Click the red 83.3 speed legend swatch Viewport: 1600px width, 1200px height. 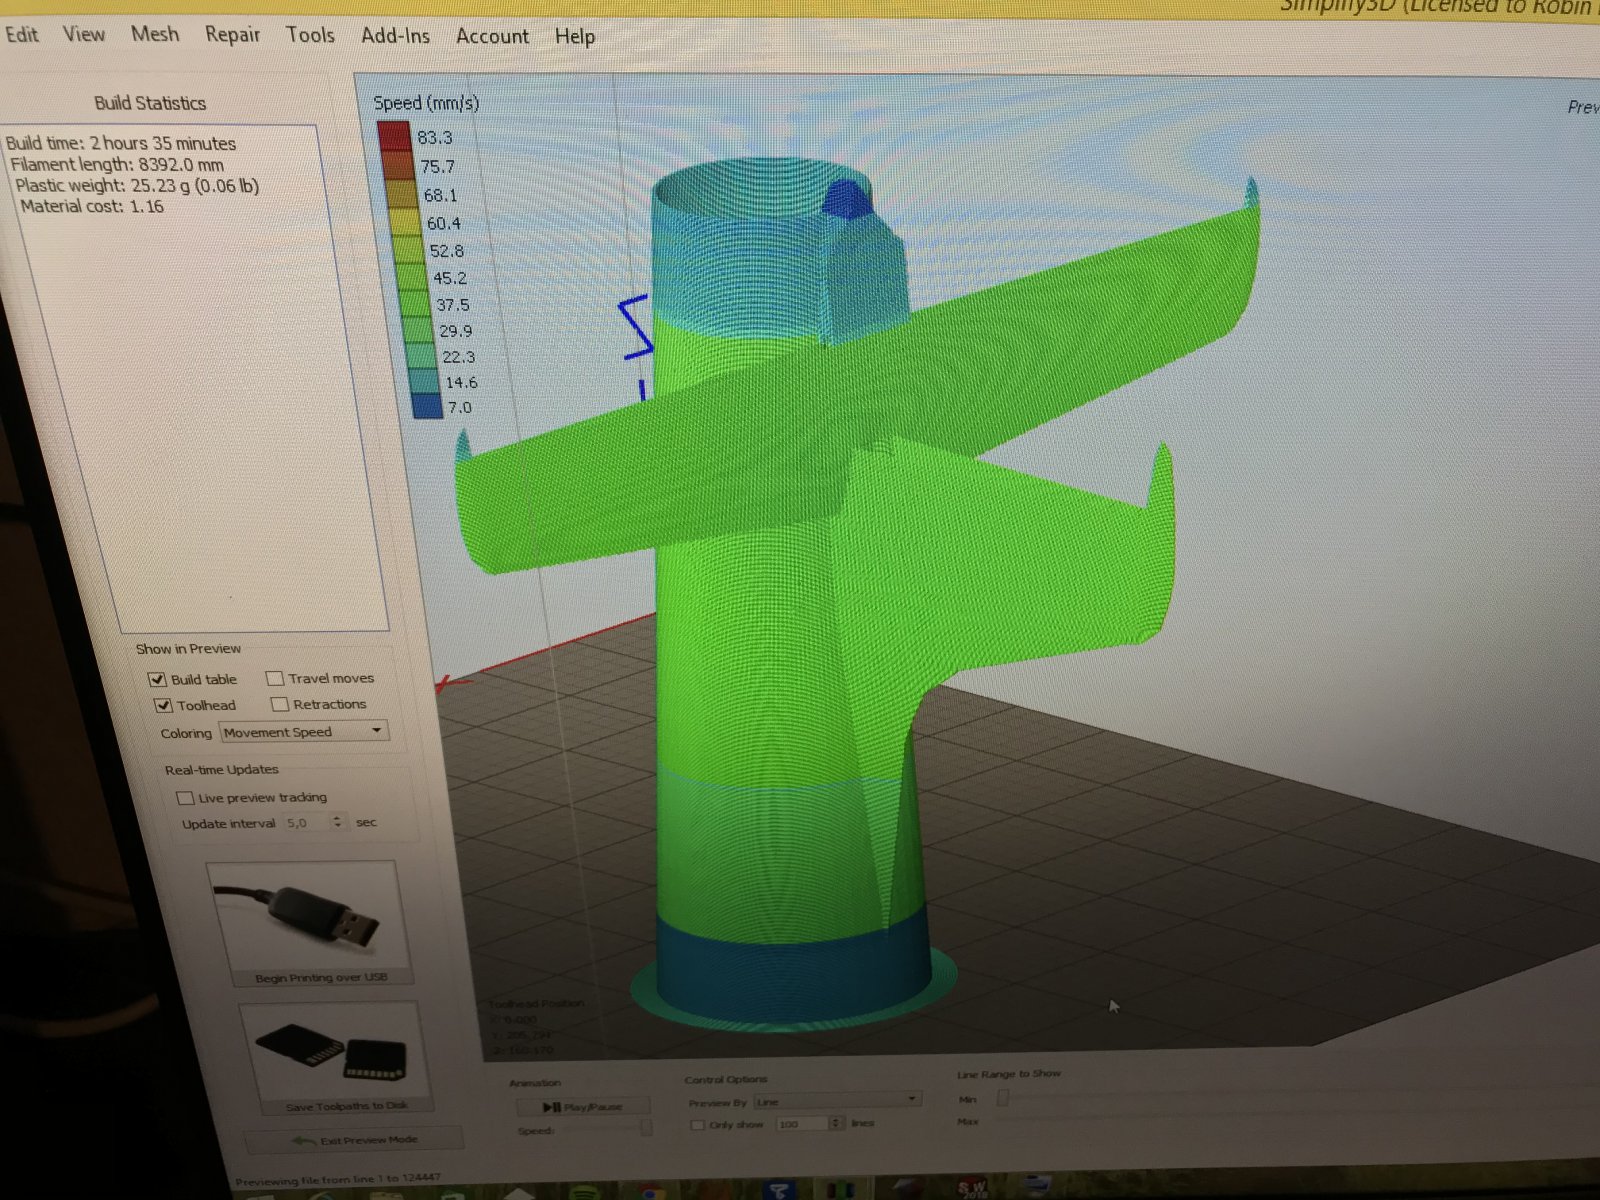click(x=394, y=136)
